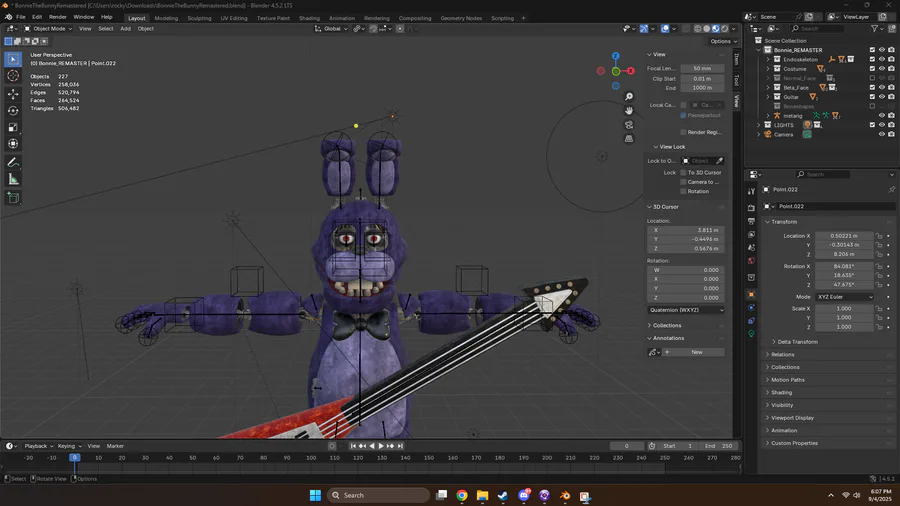
Task: Click the red X axis gizmo
Action: click(631, 71)
